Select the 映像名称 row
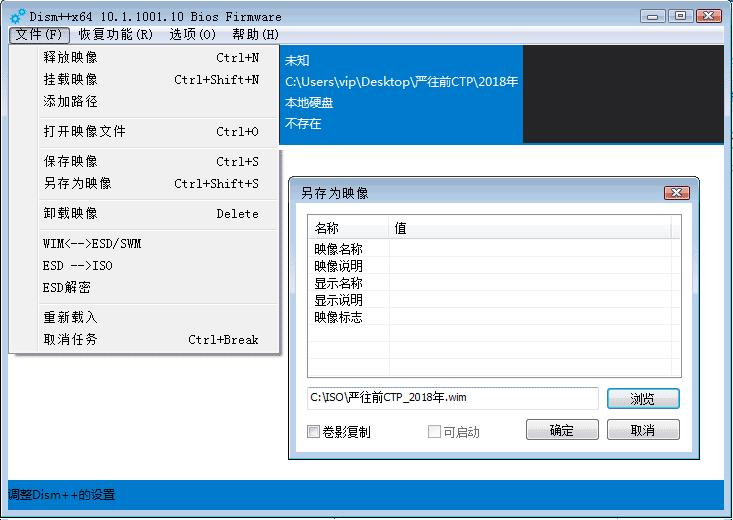The width and height of the screenshot is (733, 520). tap(494, 249)
